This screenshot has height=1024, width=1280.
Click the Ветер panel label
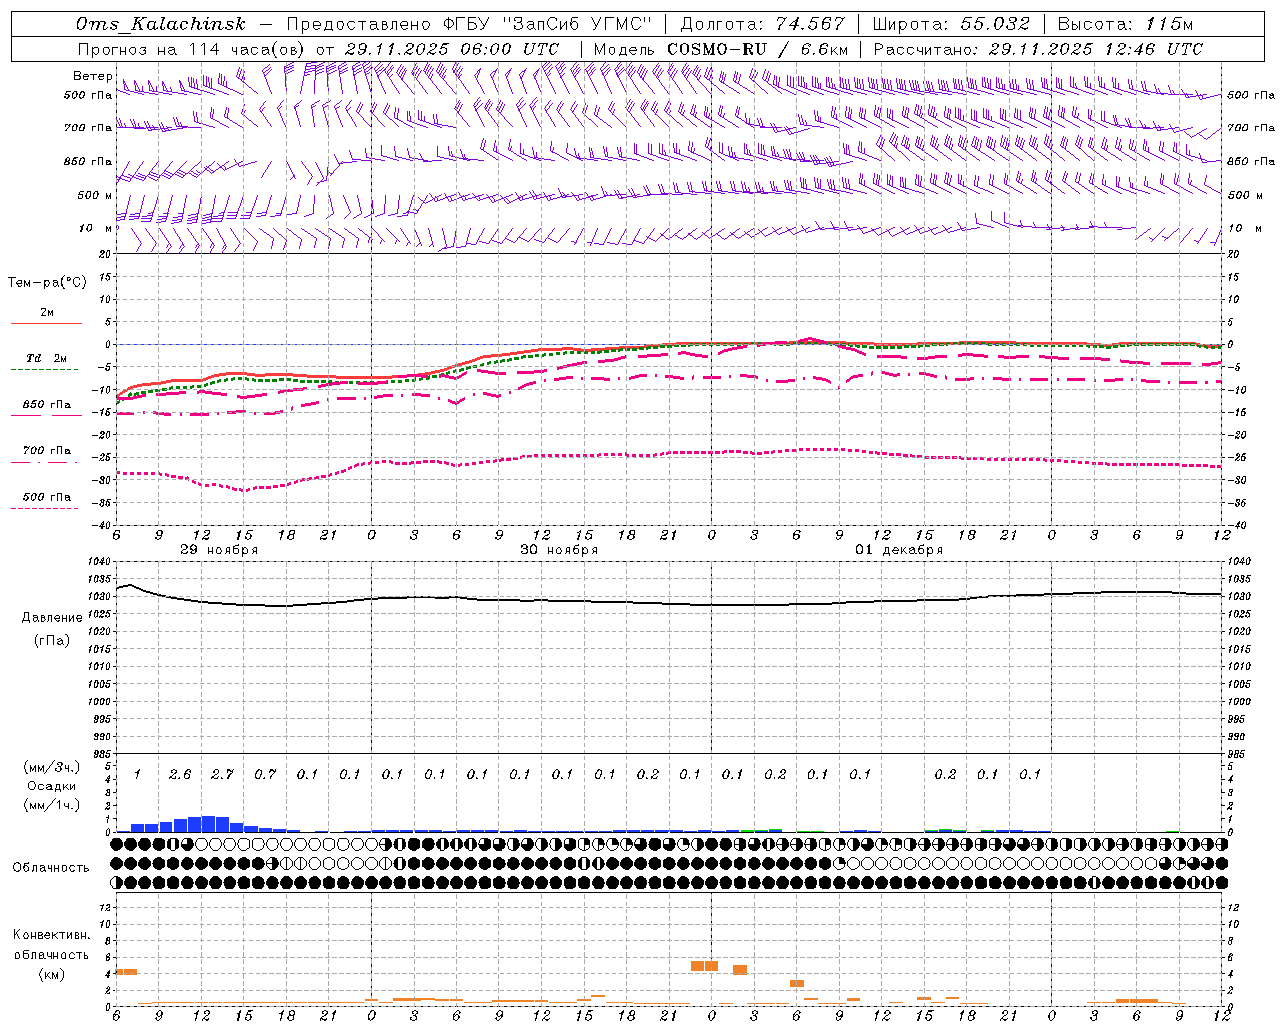92,76
